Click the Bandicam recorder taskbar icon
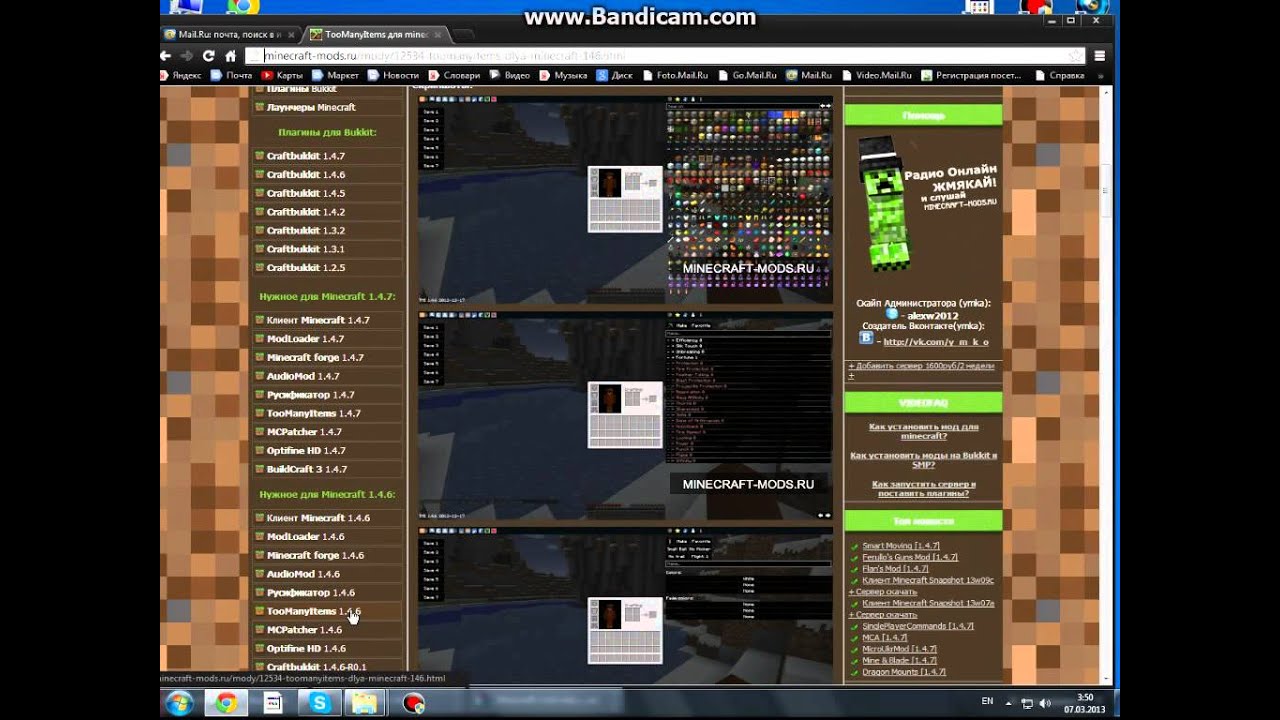This screenshot has width=1280, height=720. tap(413, 703)
